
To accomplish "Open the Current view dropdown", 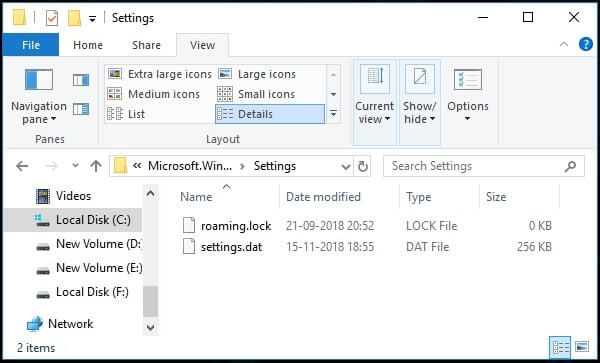I will pos(374,103).
